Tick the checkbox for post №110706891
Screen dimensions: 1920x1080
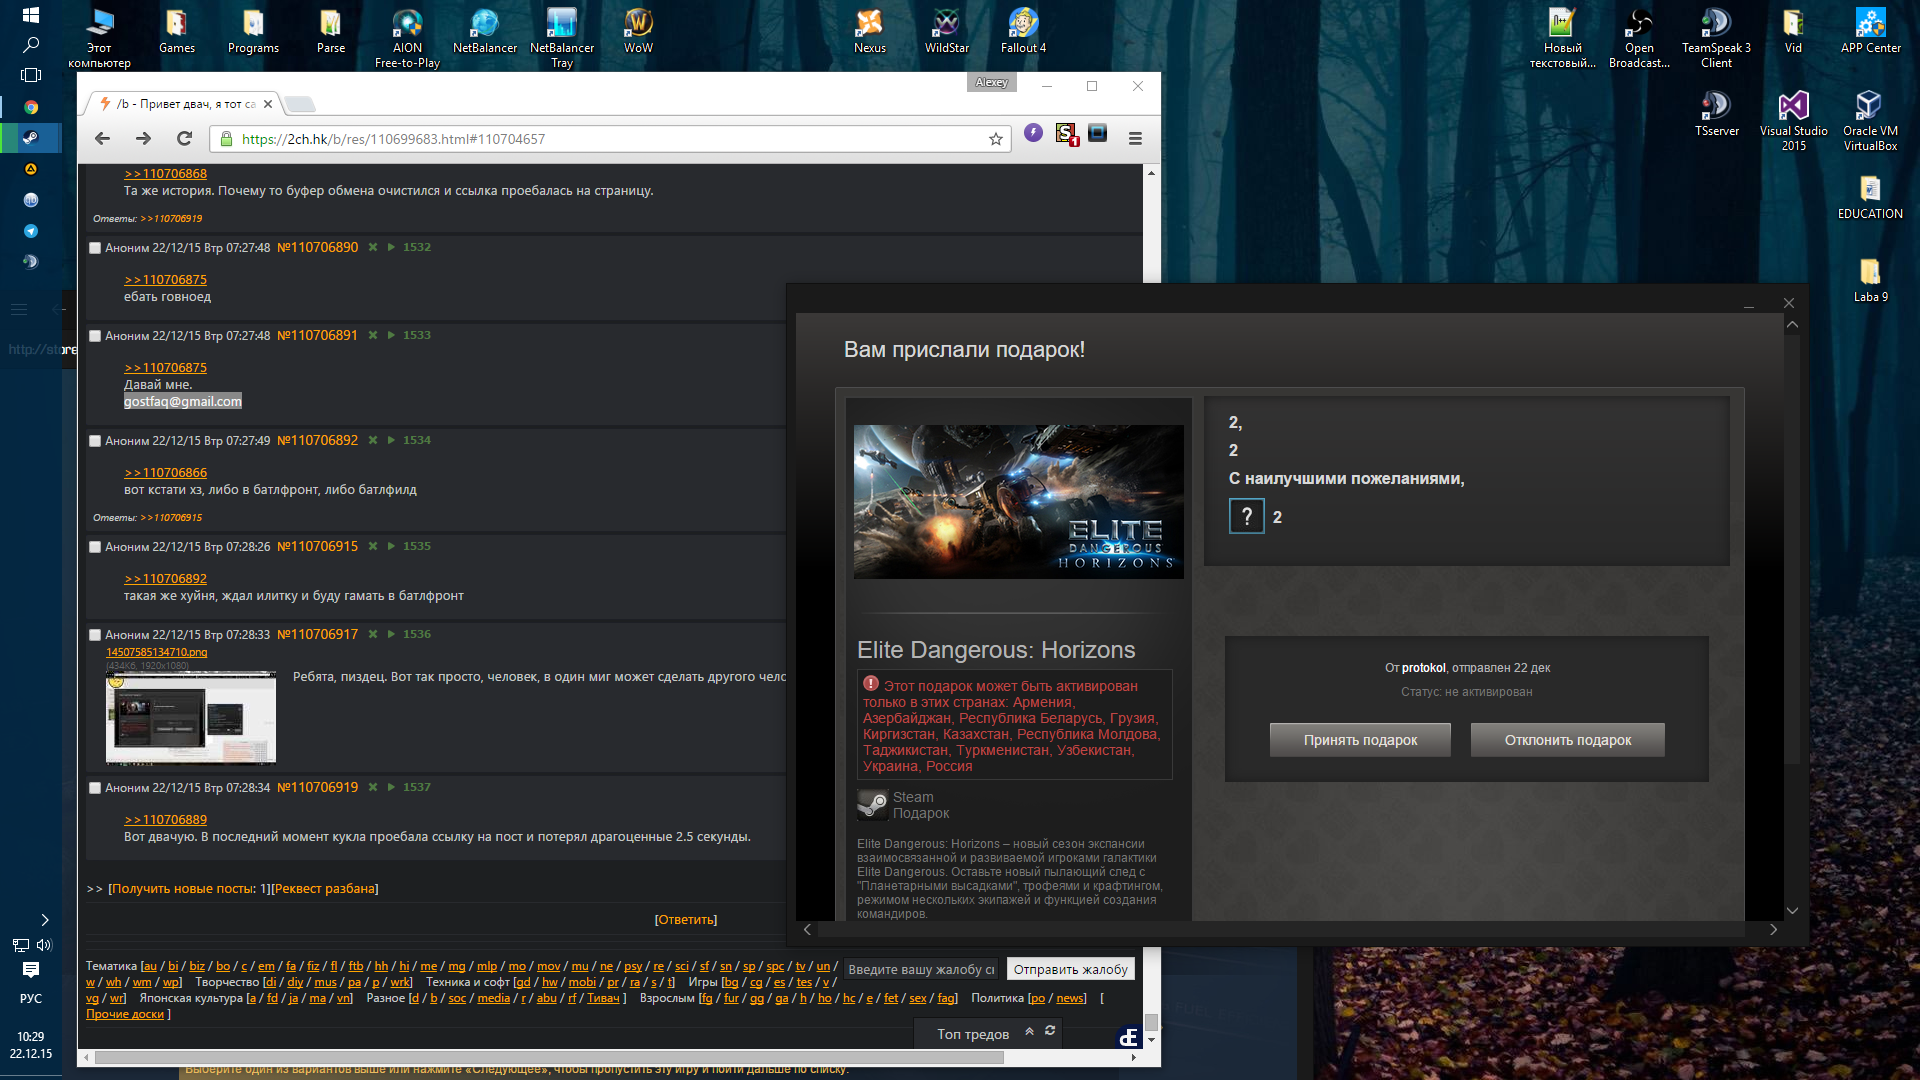tap(95, 336)
